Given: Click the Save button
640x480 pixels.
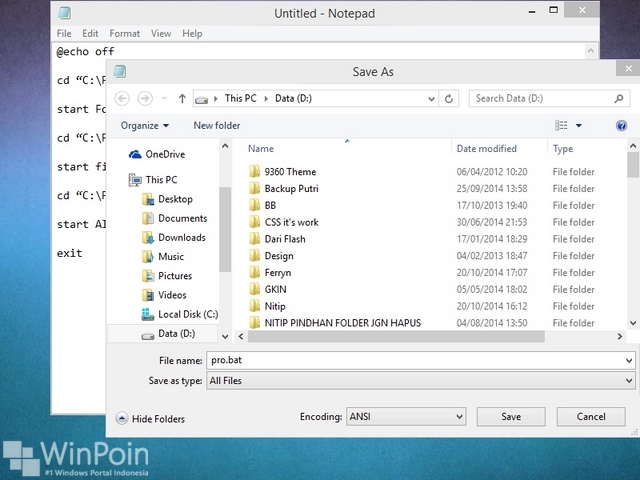Looking at the screenshot, I should point(511,416).
